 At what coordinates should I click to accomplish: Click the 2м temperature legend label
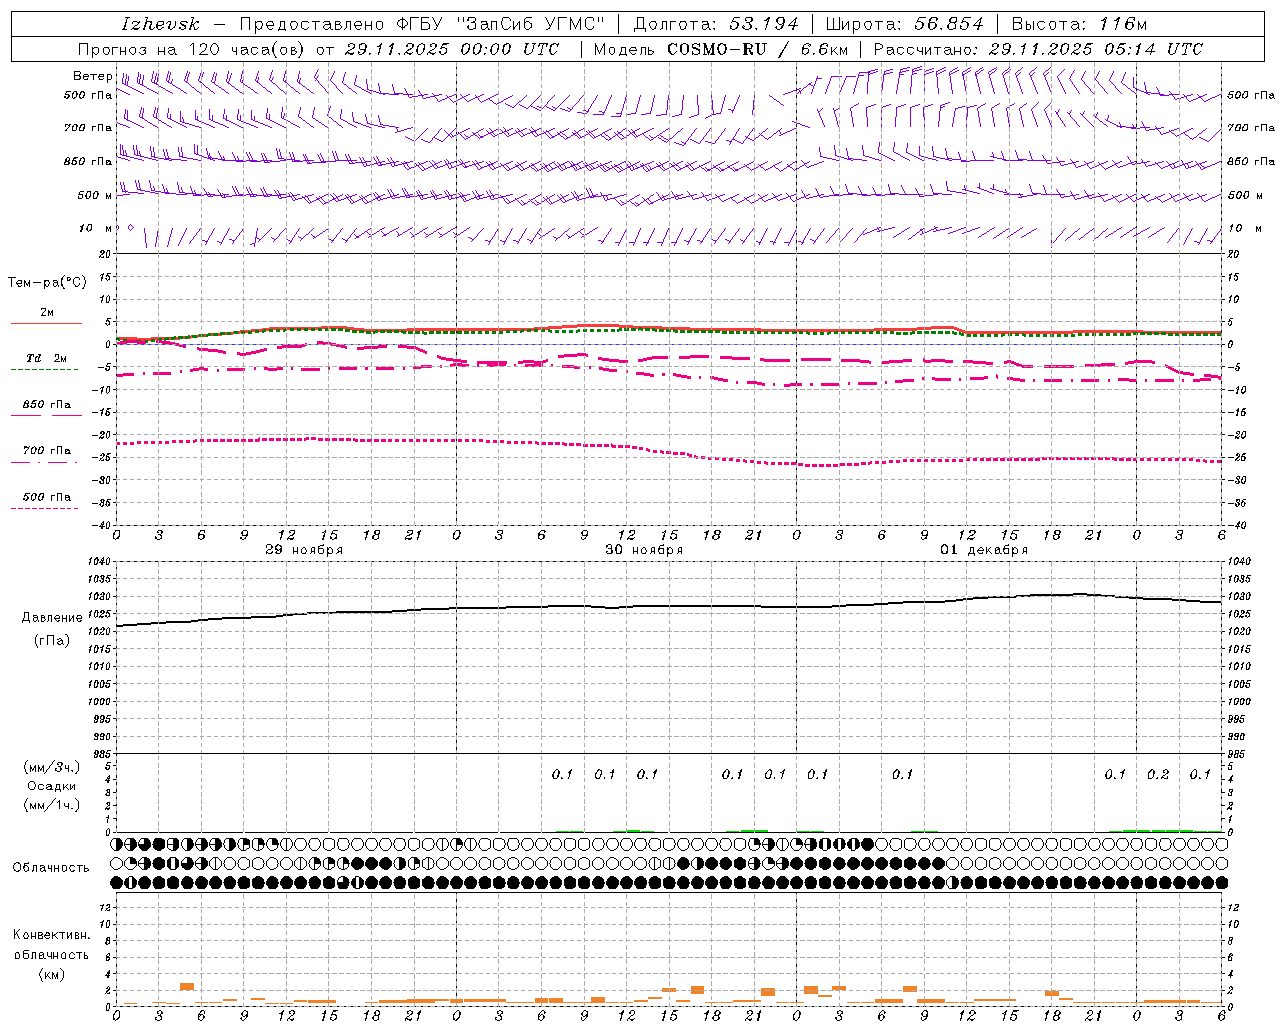[x=47, y=312]
